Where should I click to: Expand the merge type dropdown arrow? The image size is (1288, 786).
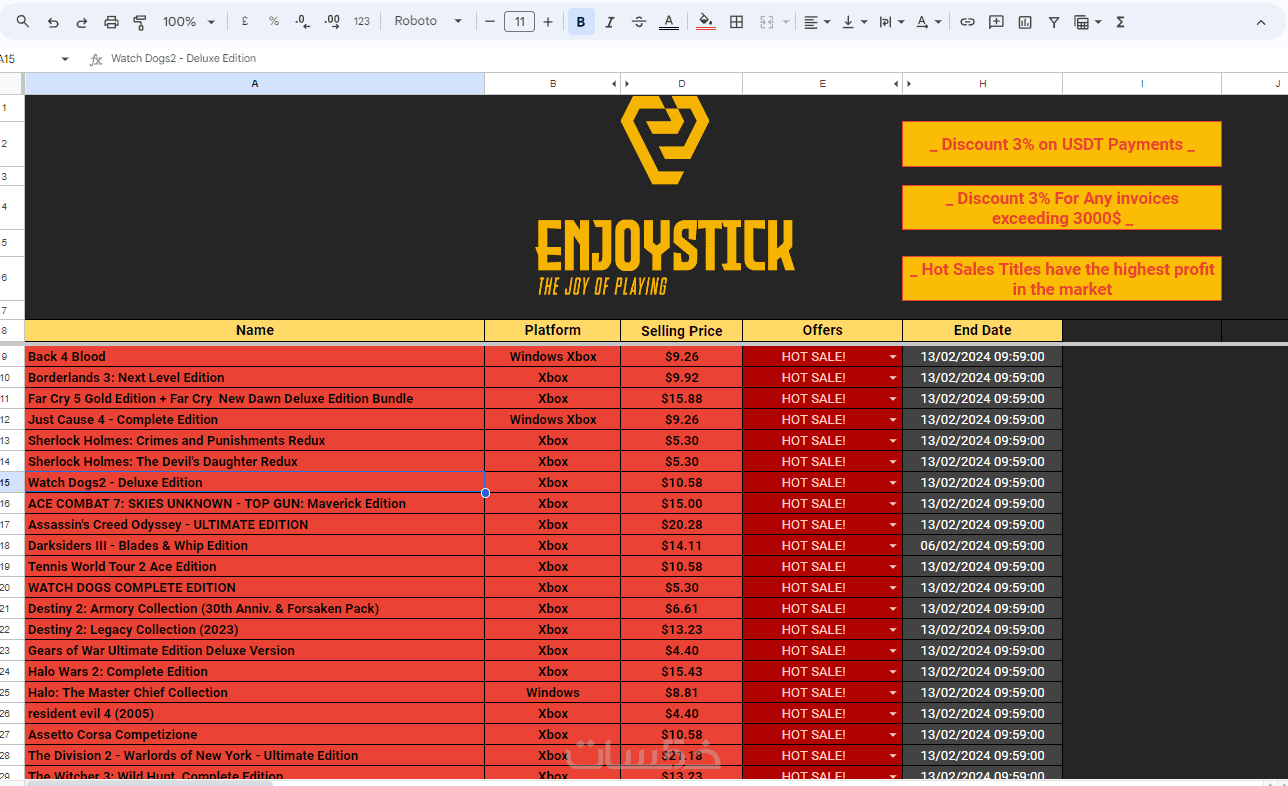click(x=785, y=22)
